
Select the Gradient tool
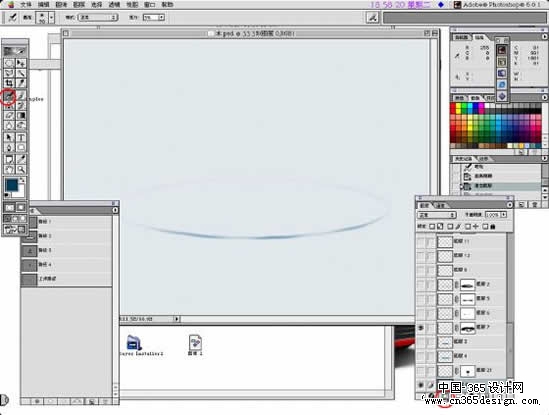tap(21, 115)
